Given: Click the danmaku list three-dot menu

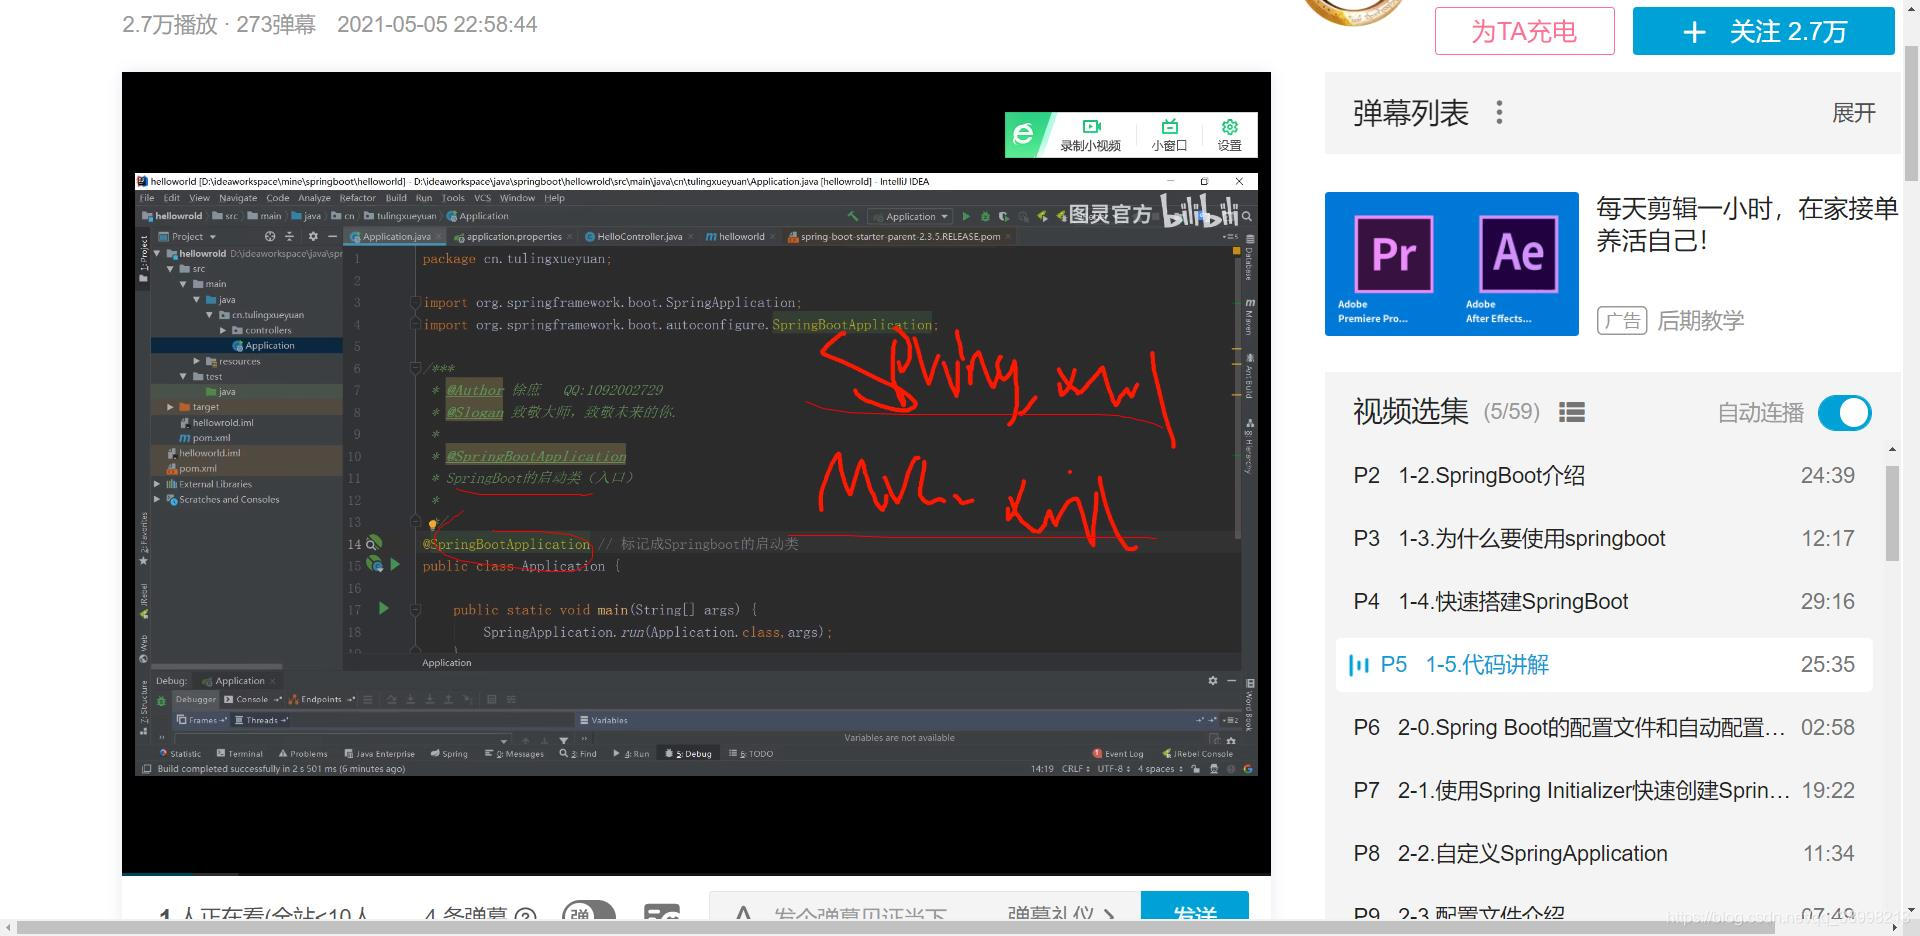Looking at the screenshot, I should tap(1499, 113).
